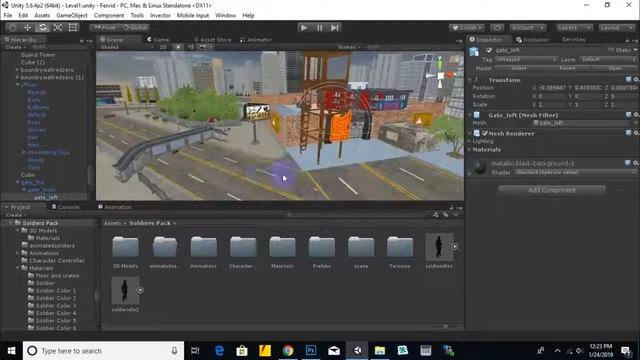The width and height of the screenshot is (640, 360).
Task: Open the Component menu
Action: coord(109,16)
